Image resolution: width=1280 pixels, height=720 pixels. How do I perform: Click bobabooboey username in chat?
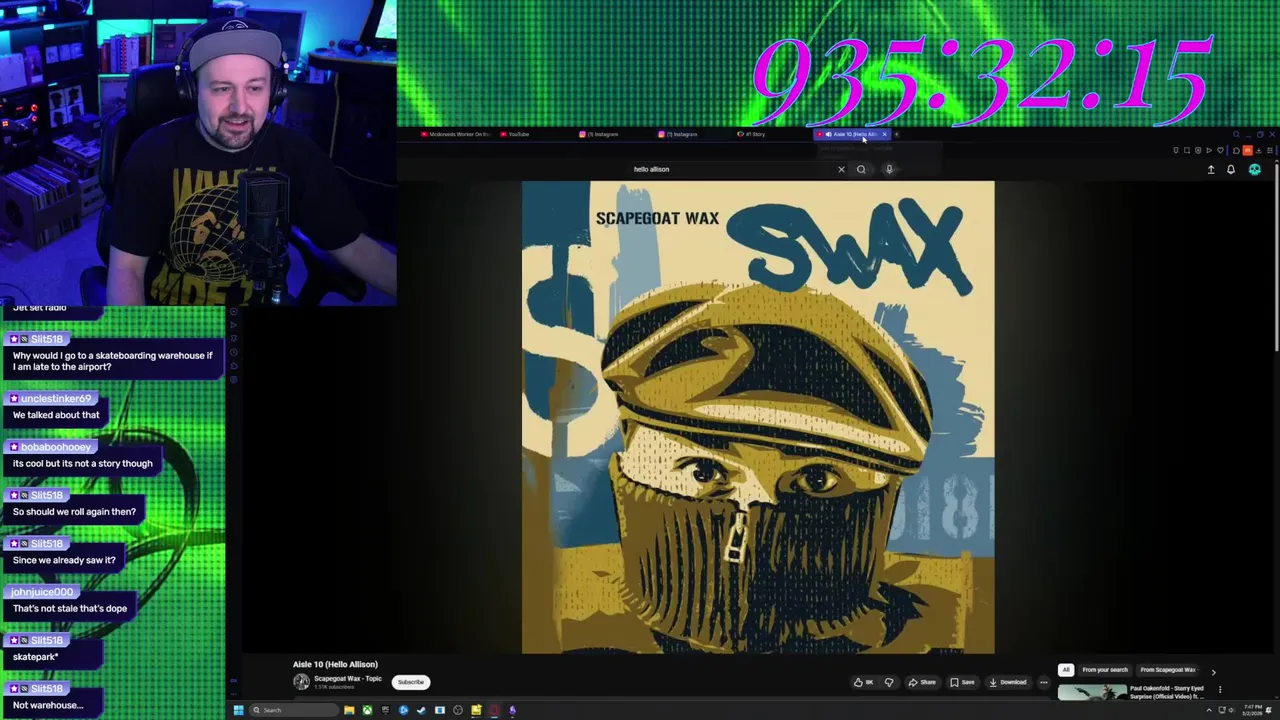[x=55, y=447]
